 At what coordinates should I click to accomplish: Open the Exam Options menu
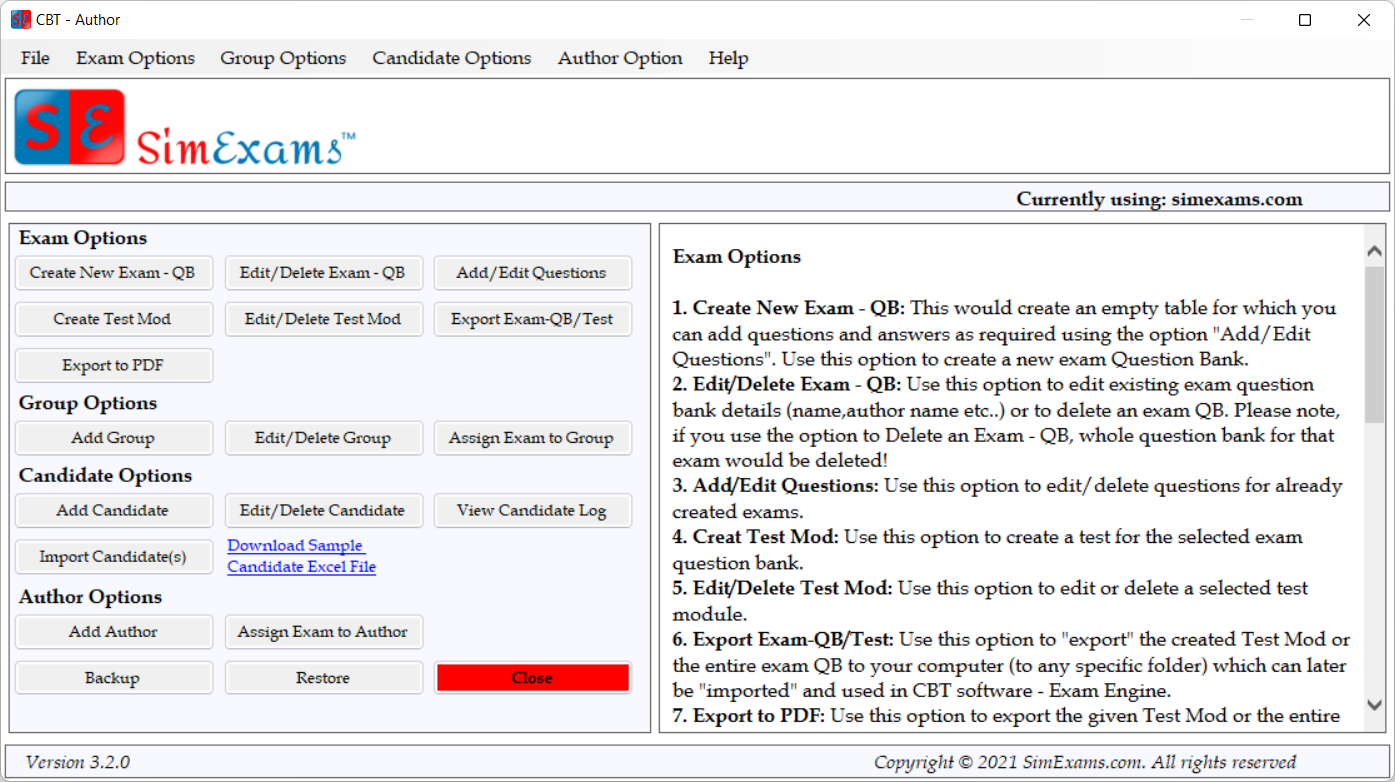click(135, 58)
